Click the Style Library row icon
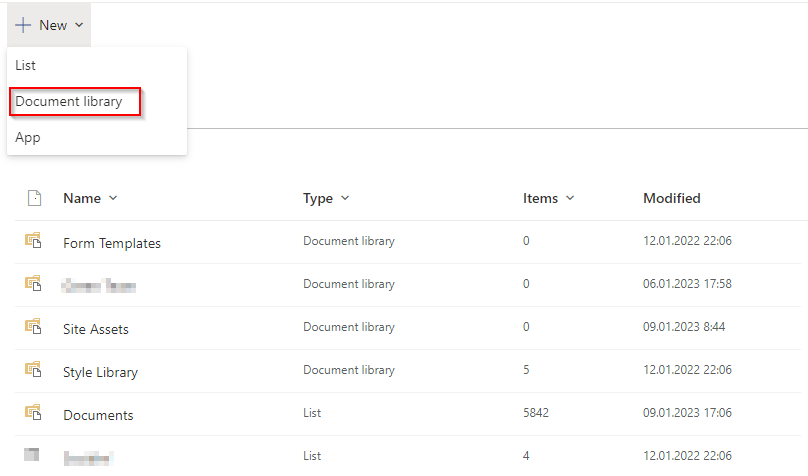The width and height of the screenshot is (808, 476). tap(33, 369)
